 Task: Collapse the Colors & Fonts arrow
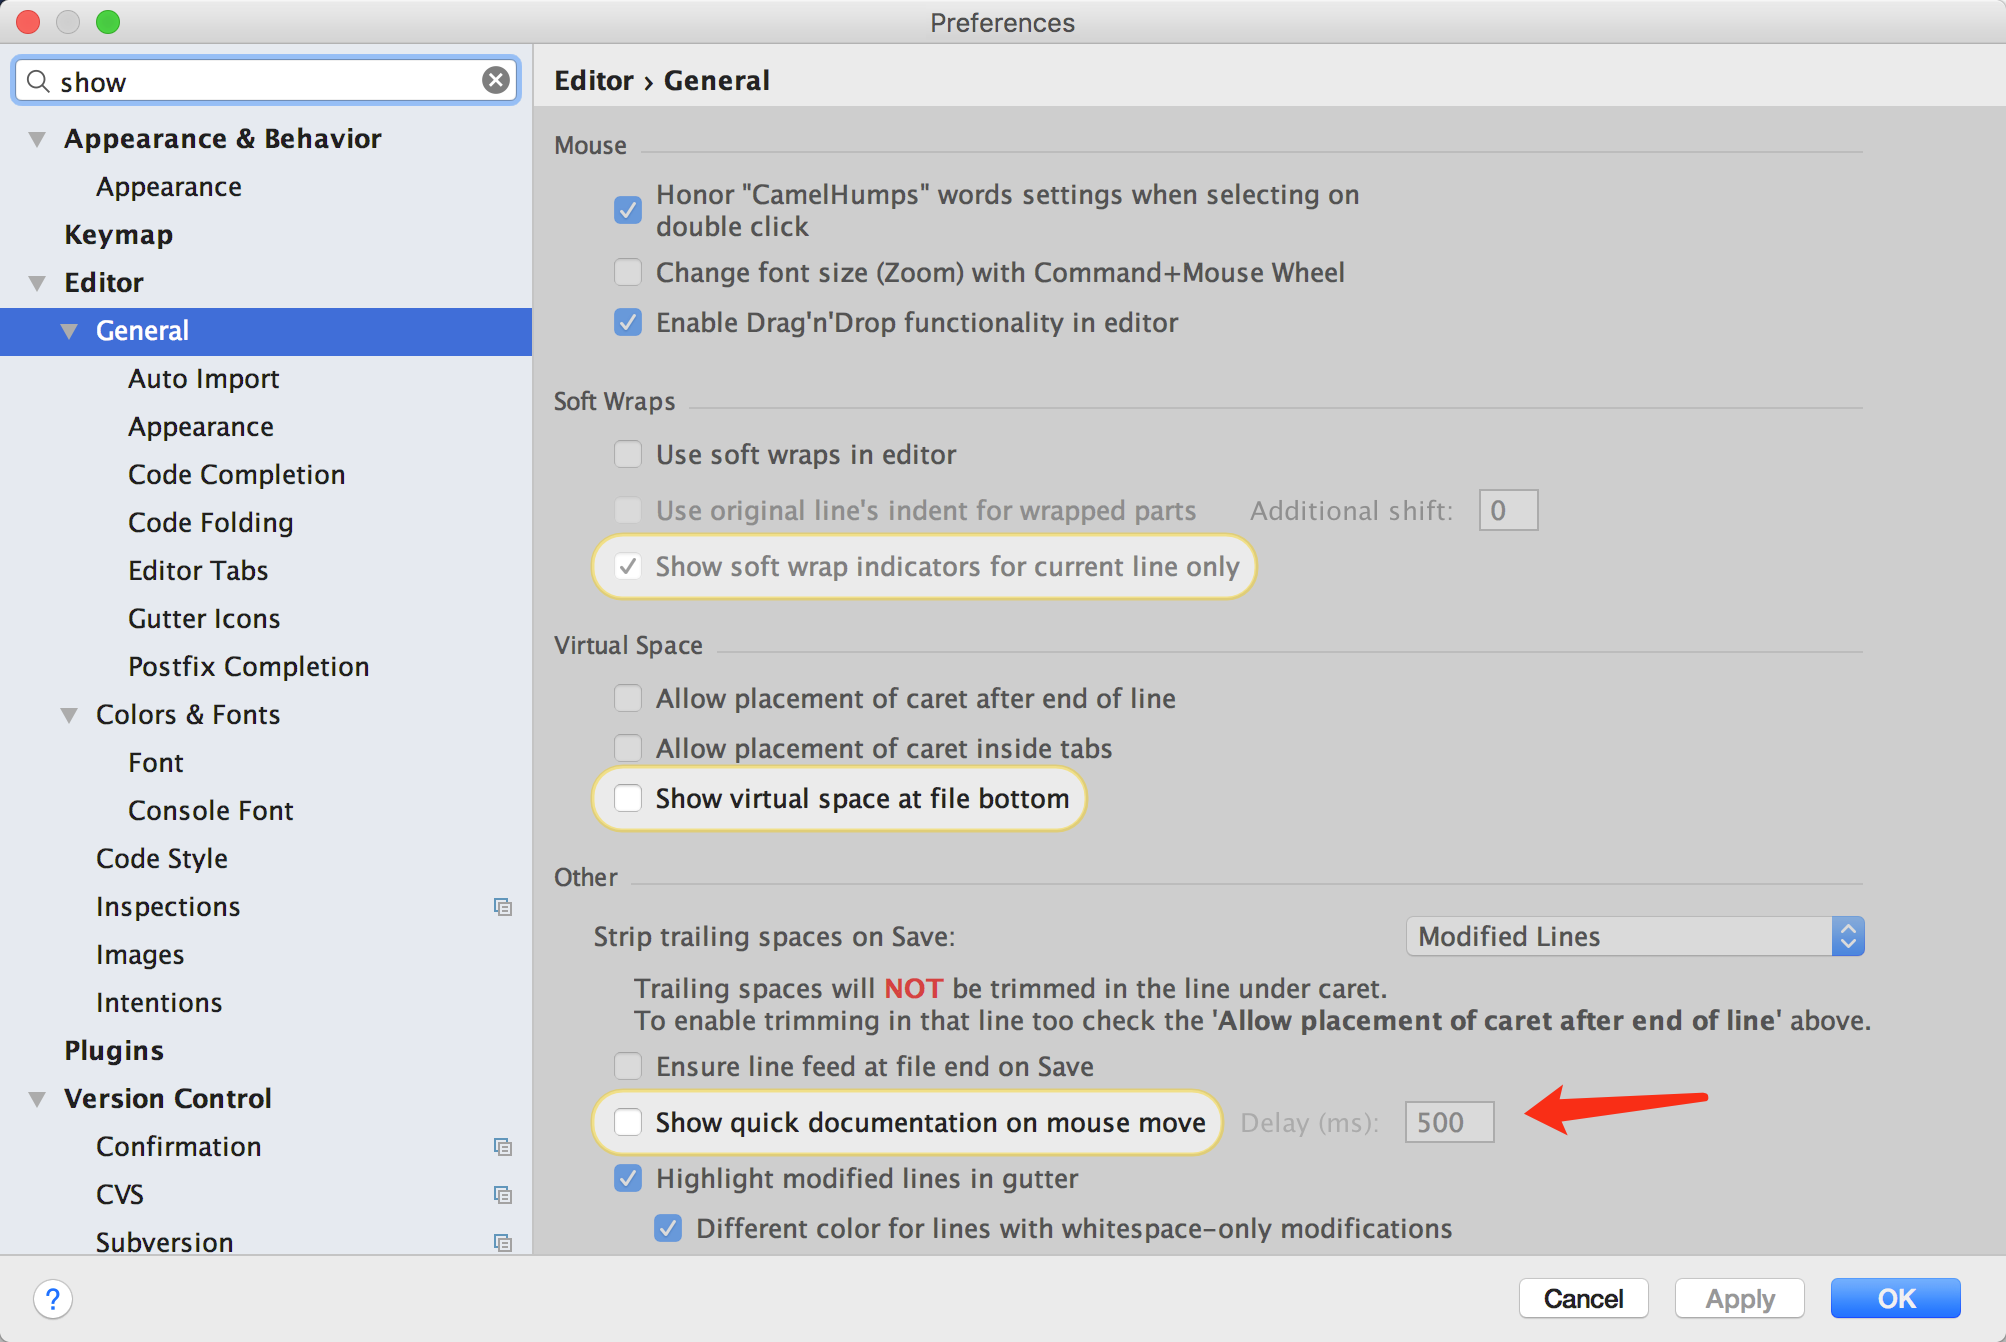click(x=69, y=715)
